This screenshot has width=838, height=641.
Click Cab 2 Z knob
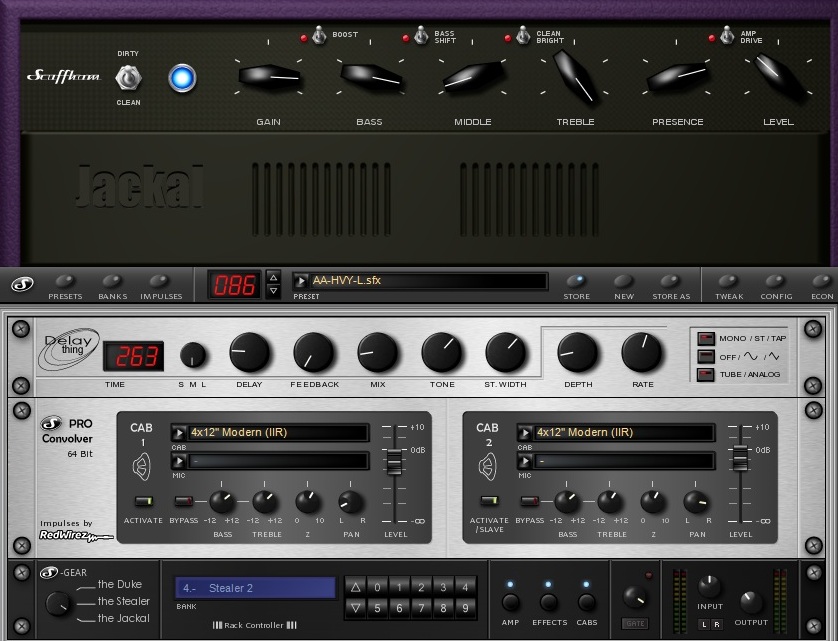pos(653,502)
